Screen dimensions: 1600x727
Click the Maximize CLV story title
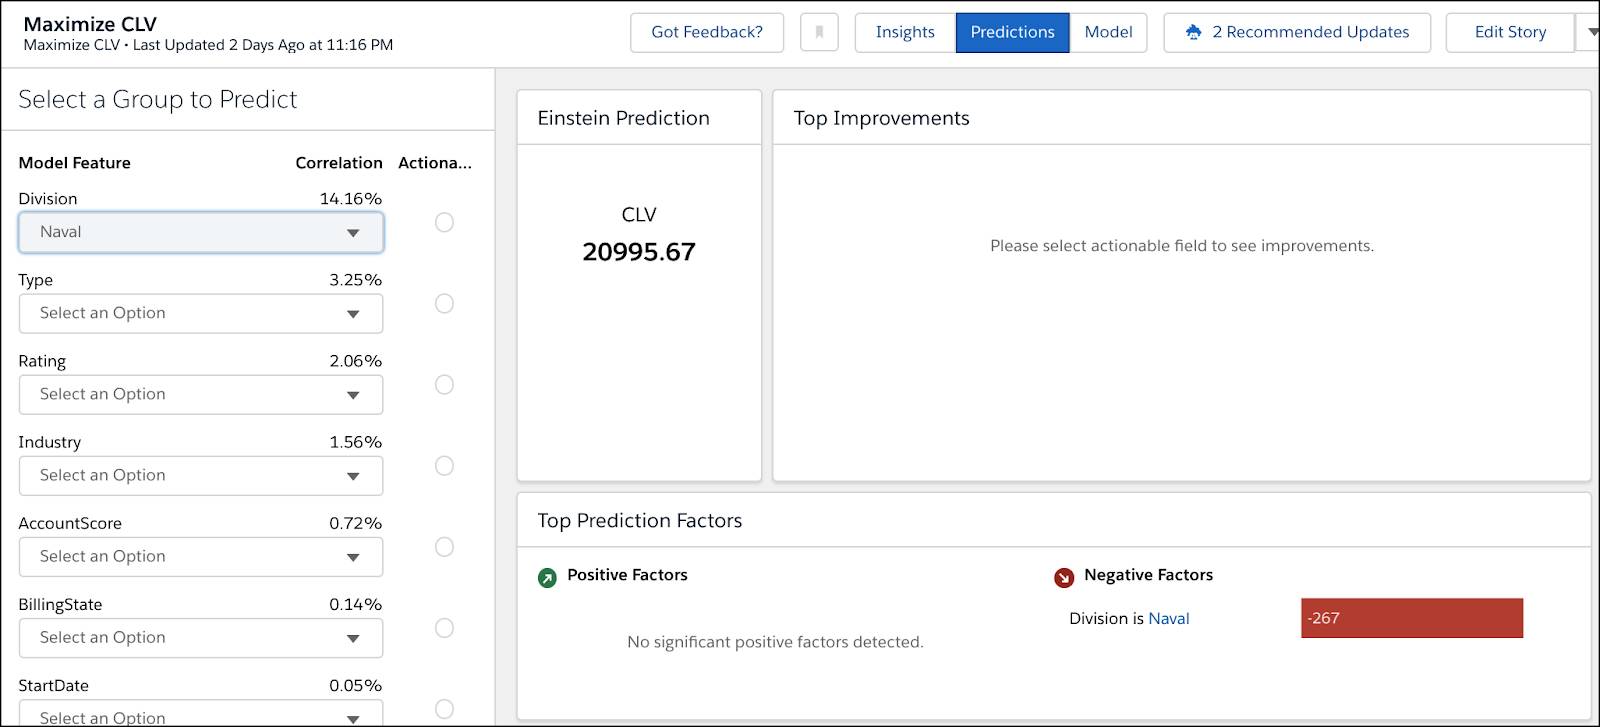pyautogui.click(x=90, y=24)
